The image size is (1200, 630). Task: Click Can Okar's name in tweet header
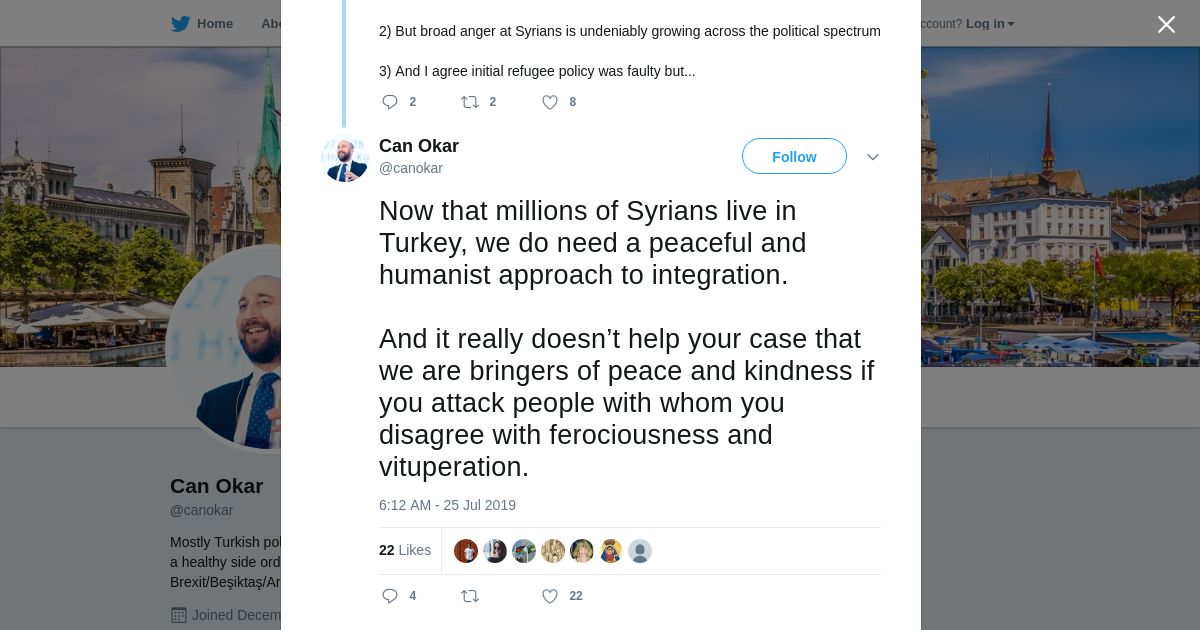[419, 146]
